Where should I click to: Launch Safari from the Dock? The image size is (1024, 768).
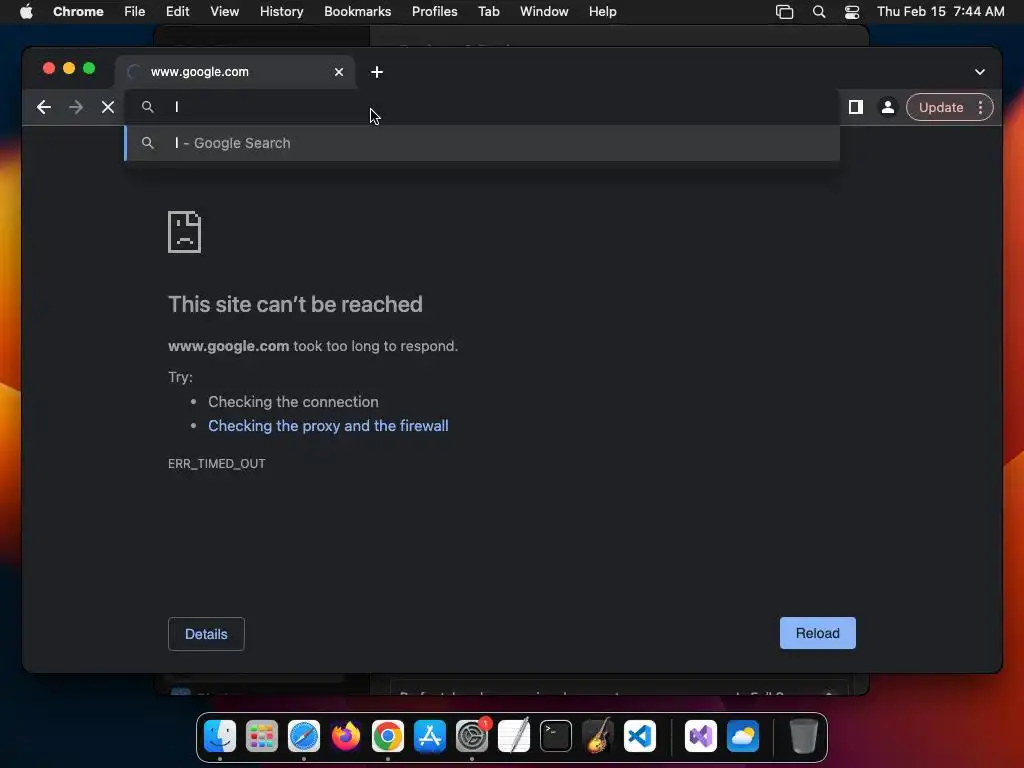click(304, 737)
